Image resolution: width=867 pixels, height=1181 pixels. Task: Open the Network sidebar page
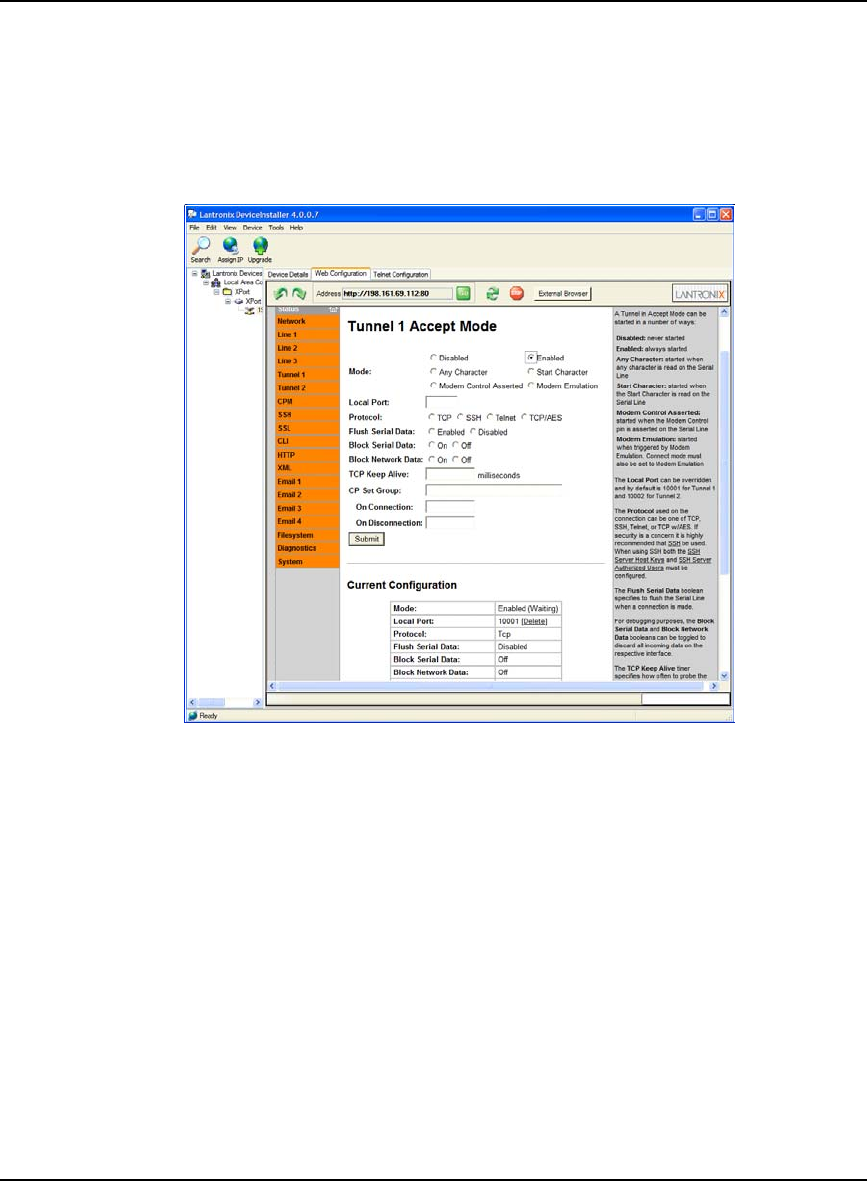point(307,321)
